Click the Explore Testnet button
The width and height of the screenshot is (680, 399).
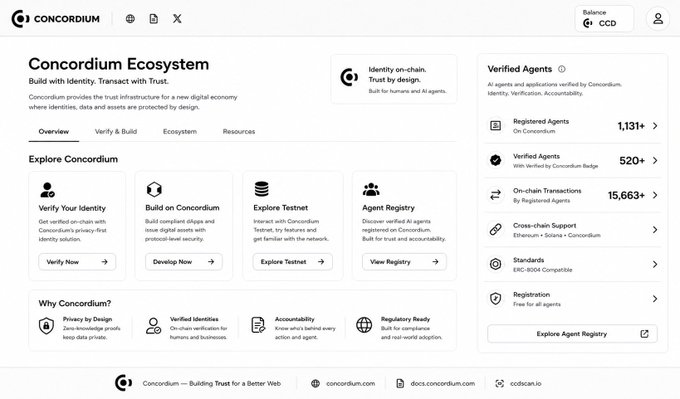tap(293, 262)
